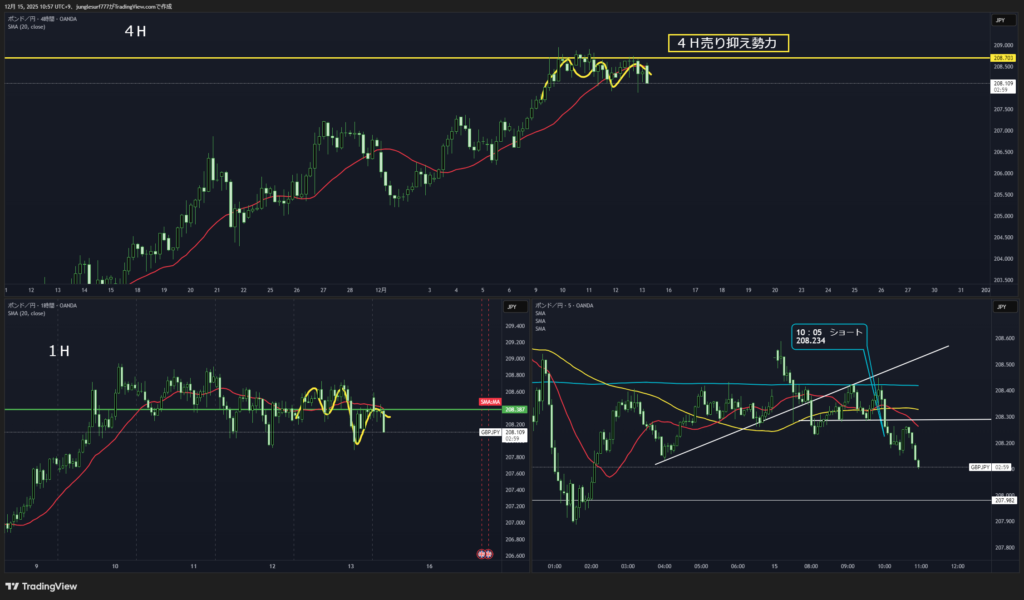Click the TradingView logo in bottom-left corner

[x=42, y=586]
